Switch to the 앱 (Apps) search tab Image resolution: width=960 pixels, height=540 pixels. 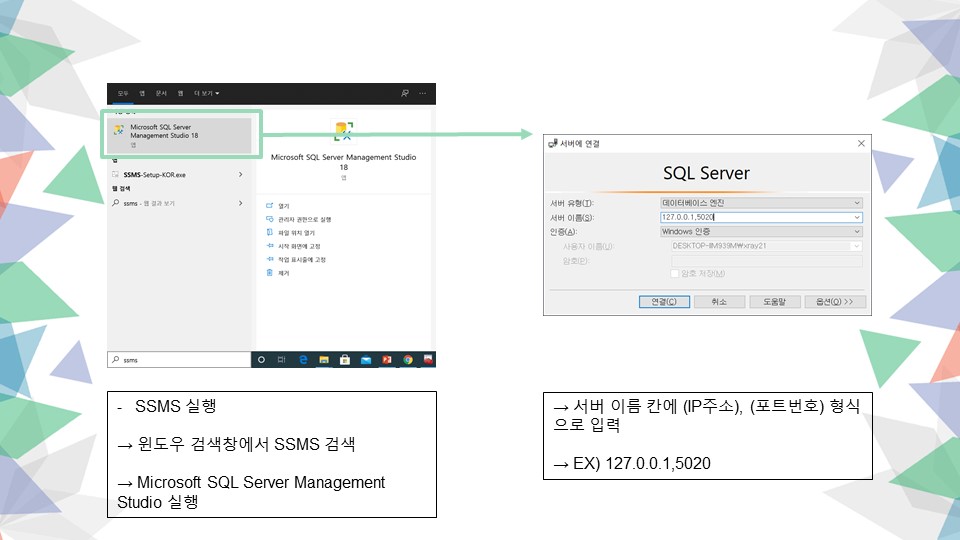pyautogui.click(x=142, y=93)
